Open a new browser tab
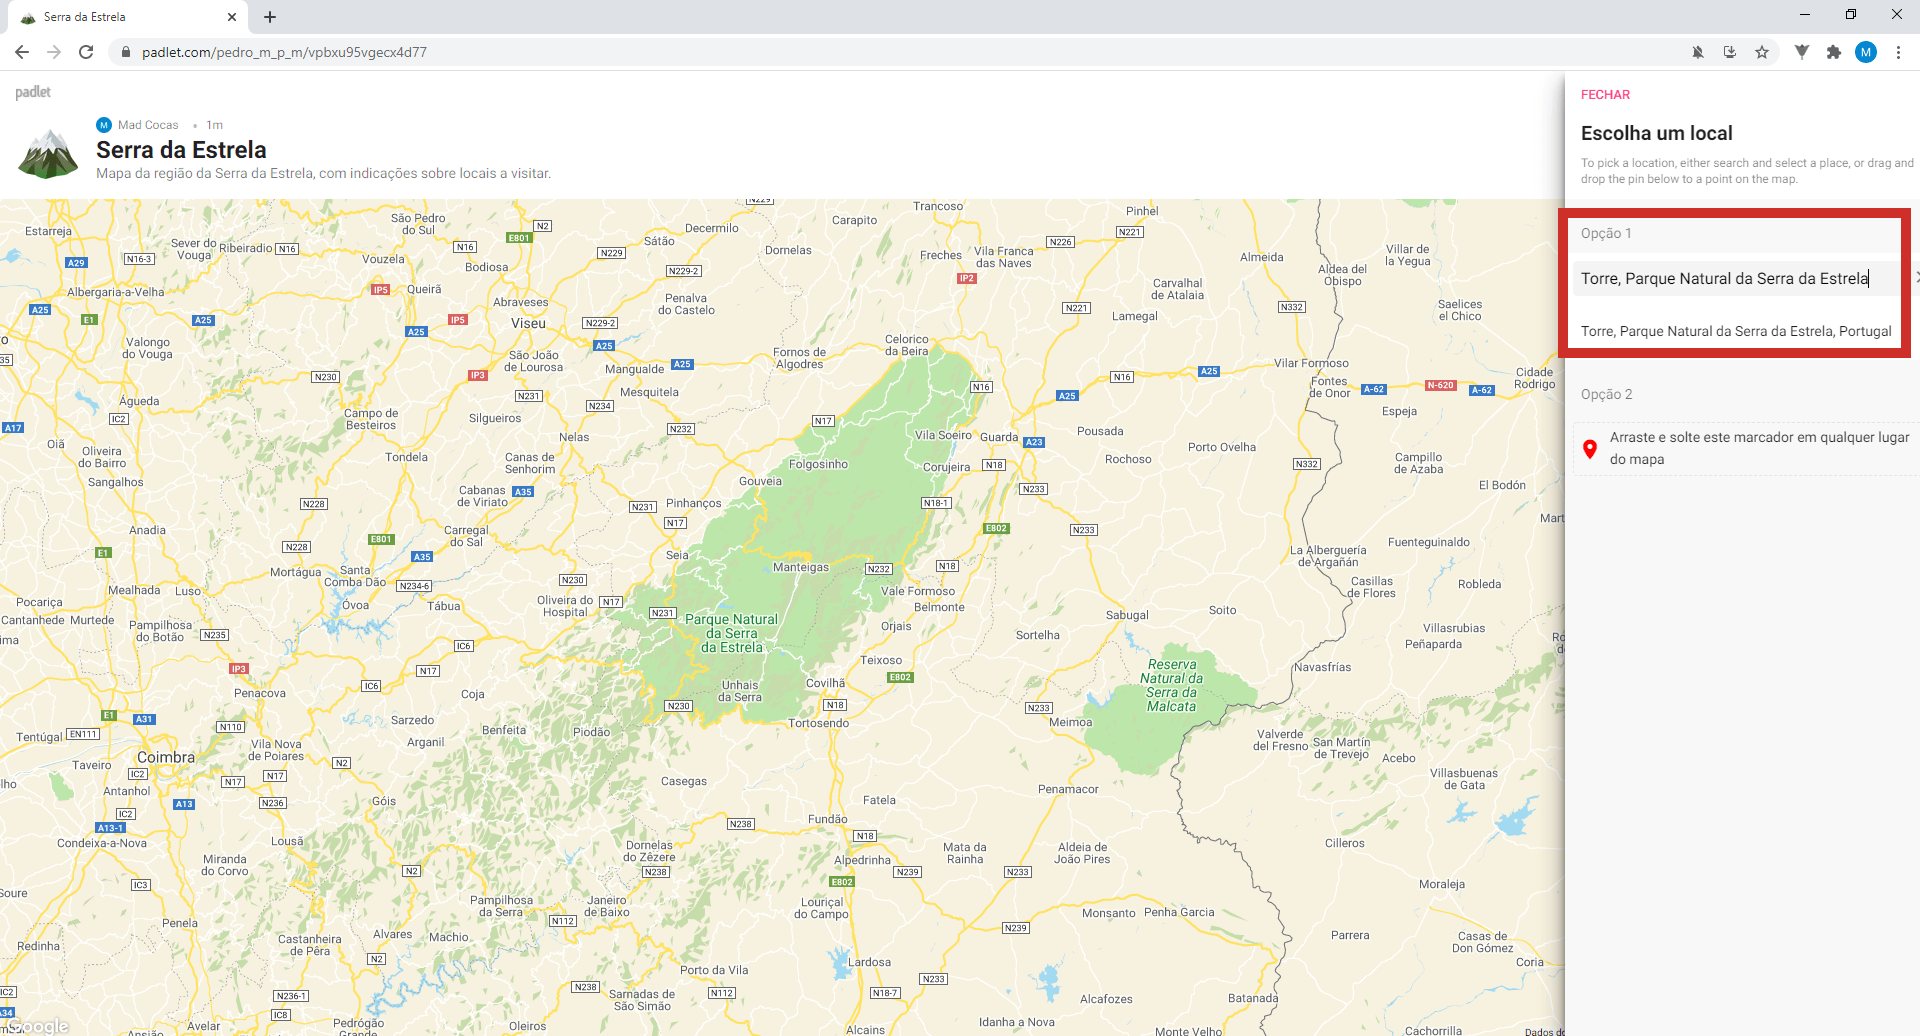The height and width of the screenshot is (1036, 1920). pos(270,17)
